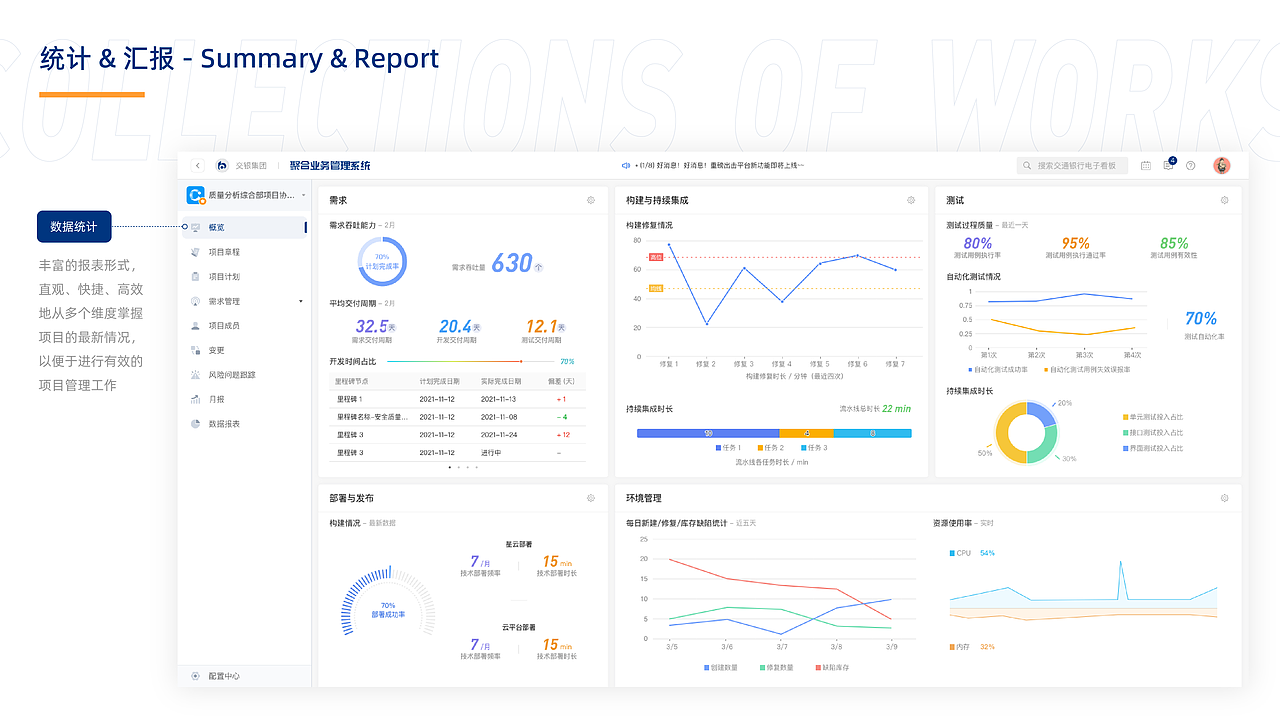1280x720 pixels.
Task: Open settings gear of 需求 card
Action: 591,200
